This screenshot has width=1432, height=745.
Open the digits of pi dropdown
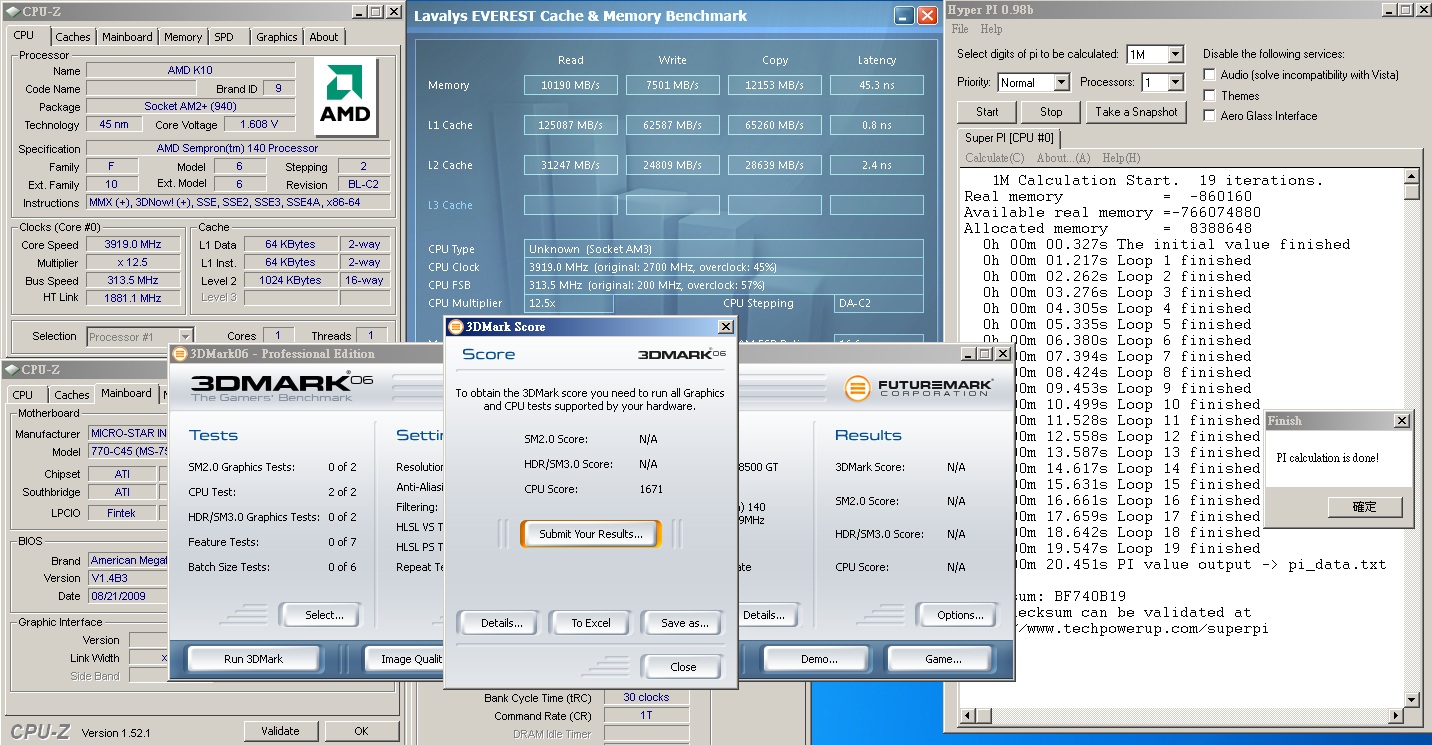[x=1175, y=54]
